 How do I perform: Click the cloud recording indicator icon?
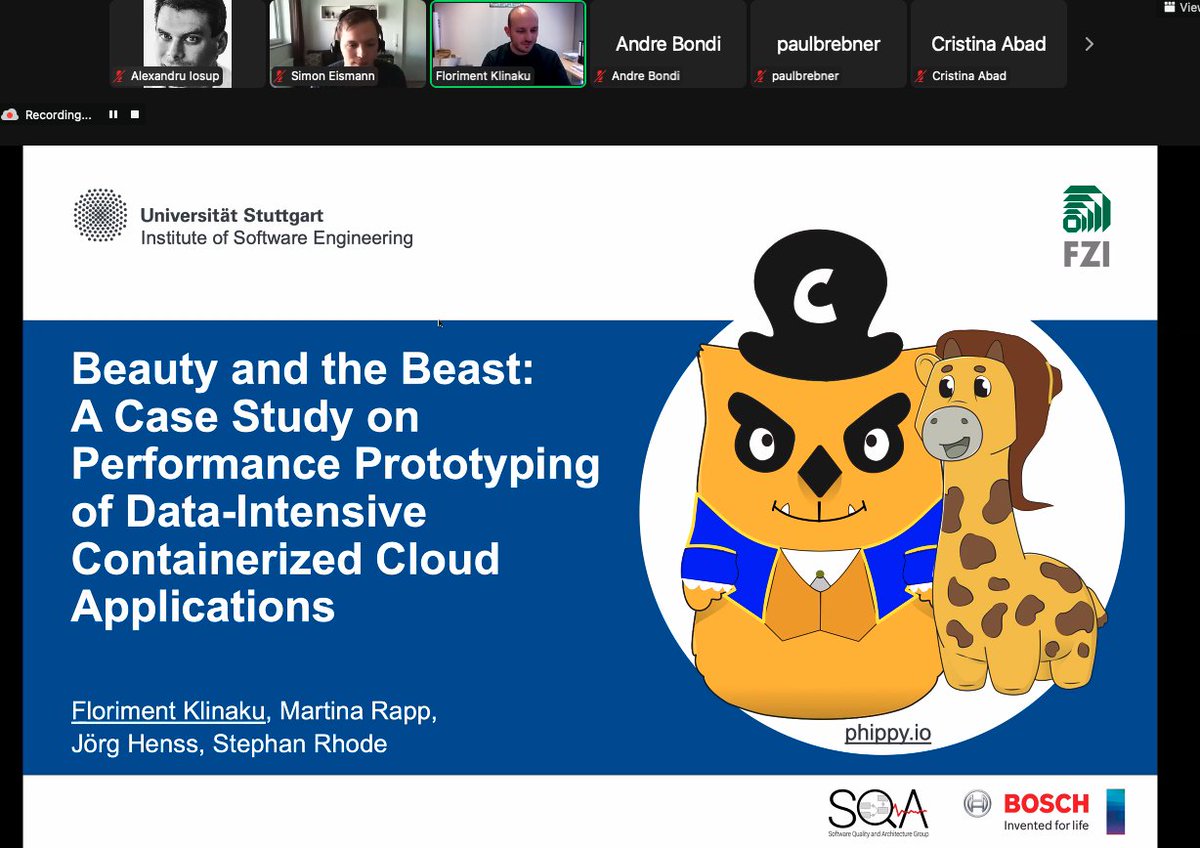(x=11, y=115)
